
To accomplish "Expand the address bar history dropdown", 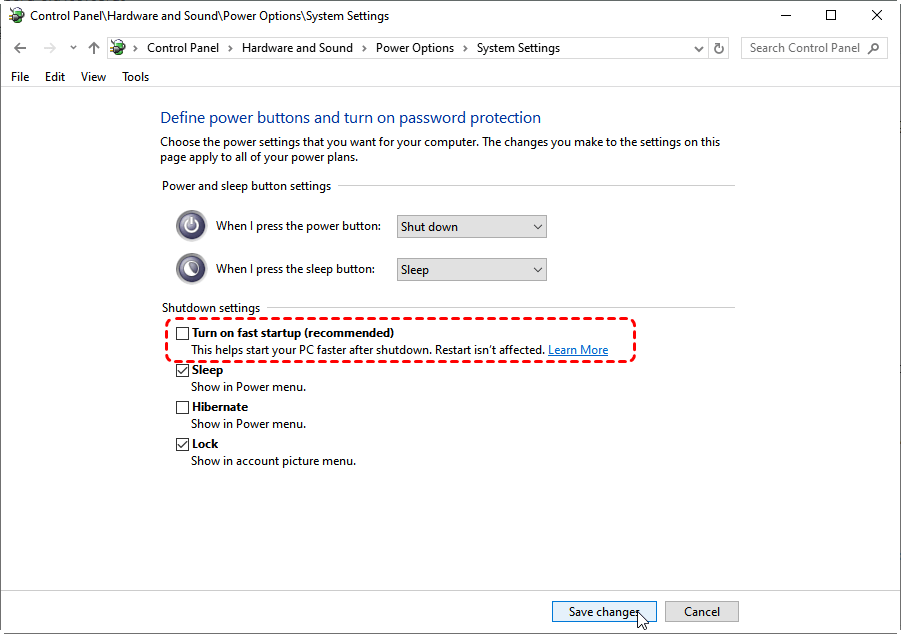I will [699, 48].
